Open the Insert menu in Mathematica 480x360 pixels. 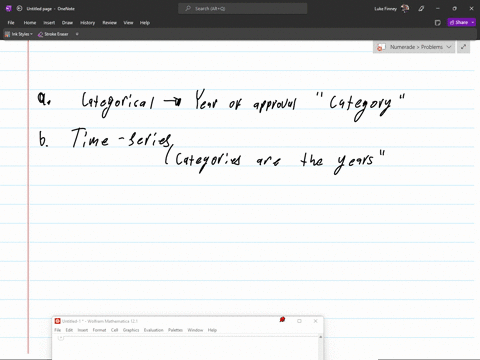[x=83, y=330]
